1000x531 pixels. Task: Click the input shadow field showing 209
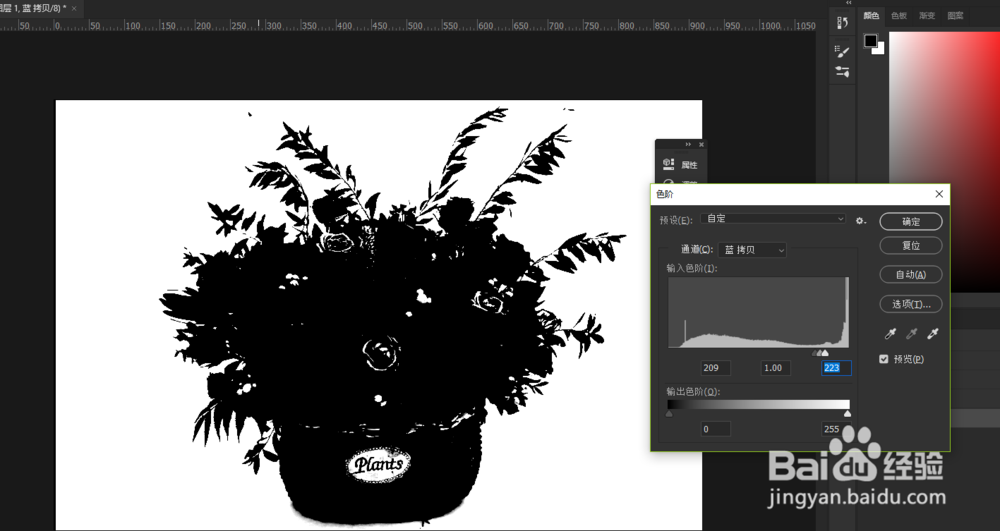point(716,368)
